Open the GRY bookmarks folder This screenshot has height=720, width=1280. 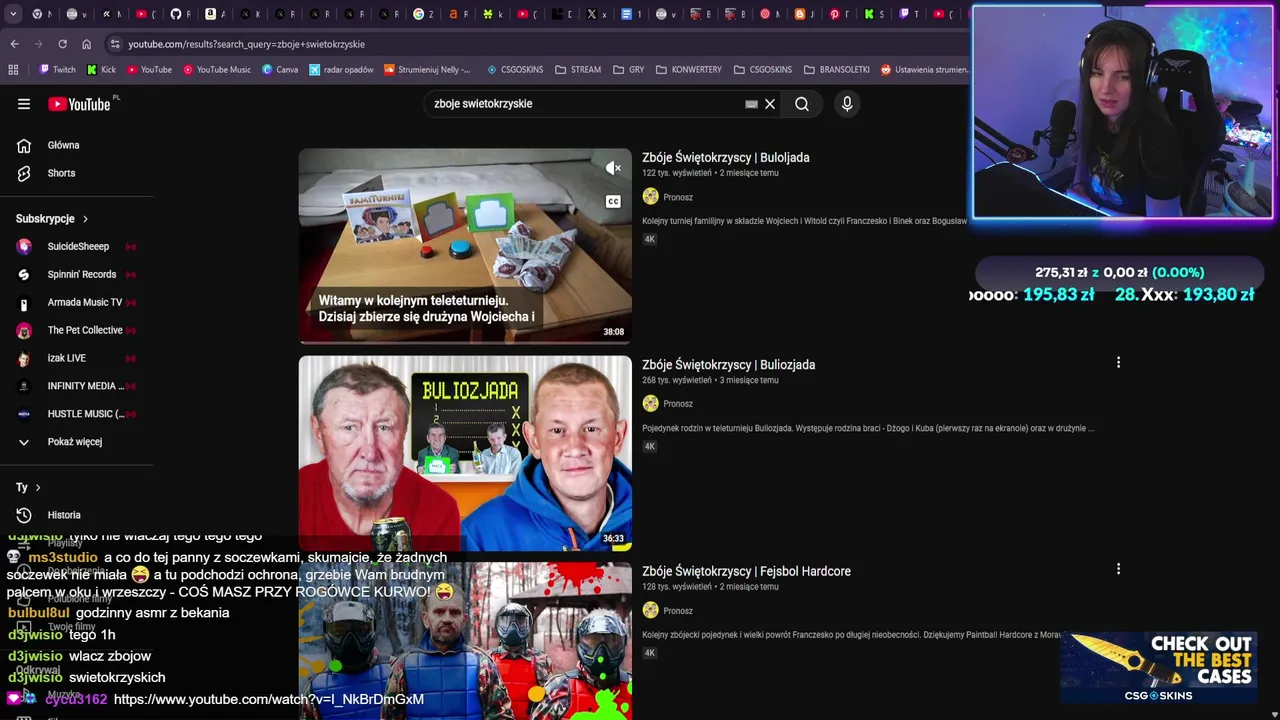(628, 70)
